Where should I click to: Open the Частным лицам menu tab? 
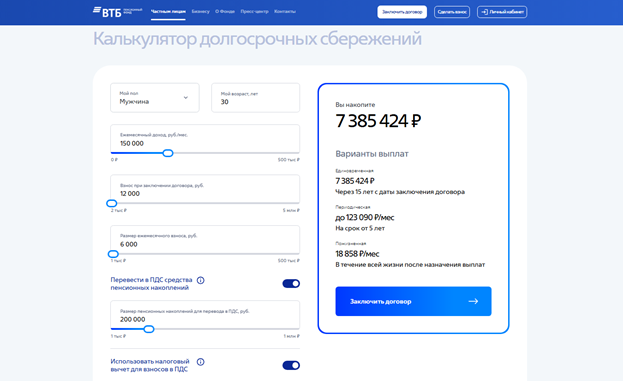pyautogui.click(x=168, y=12)
